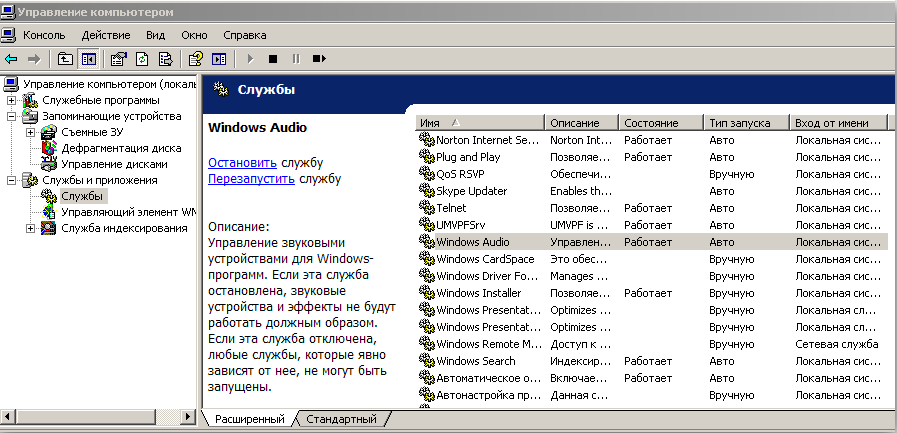Click the Plug and Play service gear icon
This screenshot has height=433, width=897.
coord(427,156)
